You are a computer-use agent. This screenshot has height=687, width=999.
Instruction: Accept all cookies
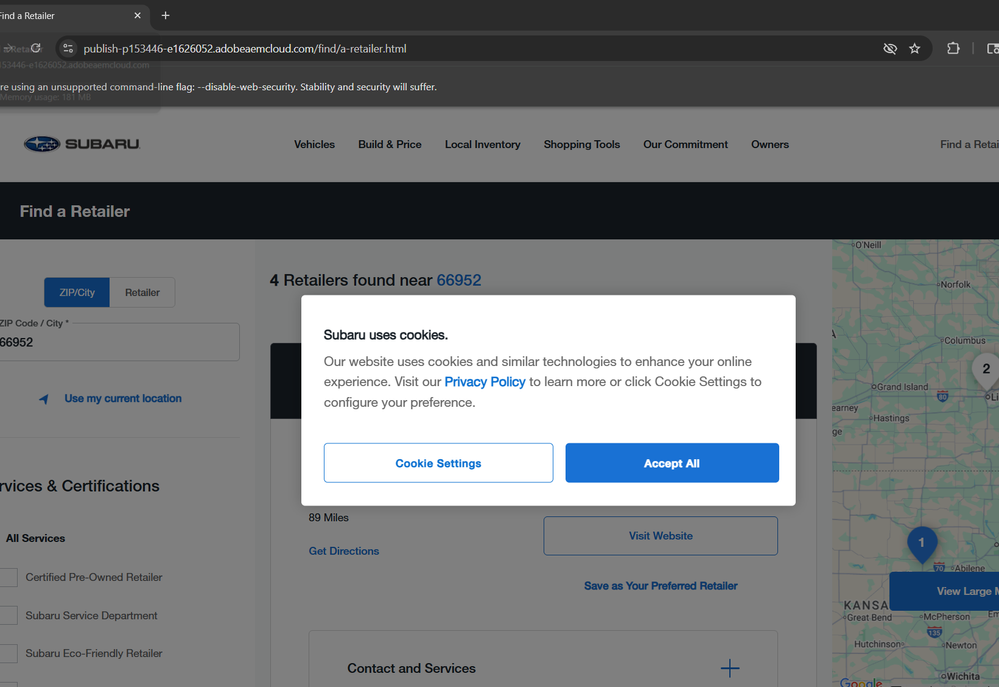[x=671, y=463]
